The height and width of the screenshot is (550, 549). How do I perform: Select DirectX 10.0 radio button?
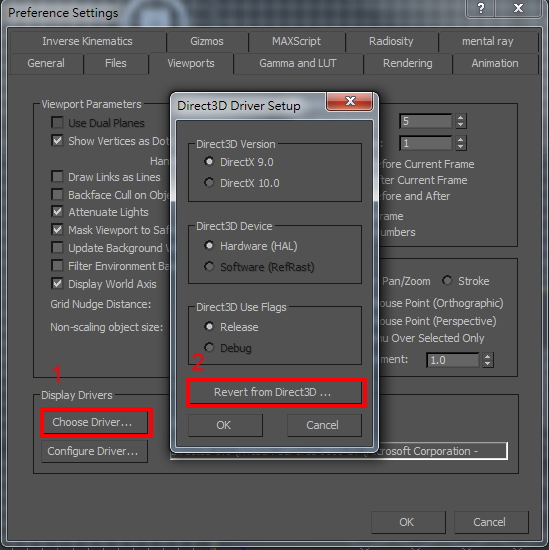[209, 182]
